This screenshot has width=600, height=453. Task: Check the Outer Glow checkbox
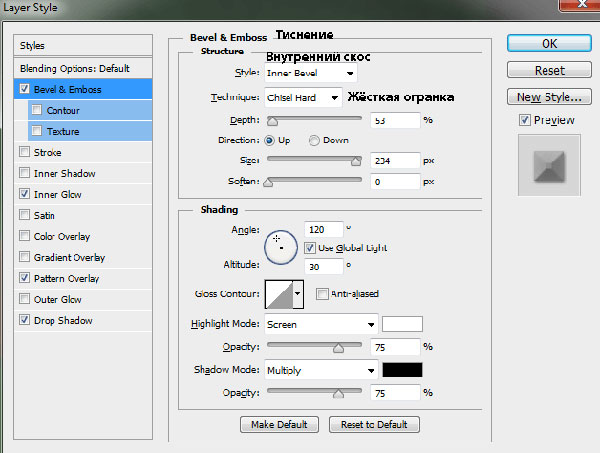tap(24, 299)
